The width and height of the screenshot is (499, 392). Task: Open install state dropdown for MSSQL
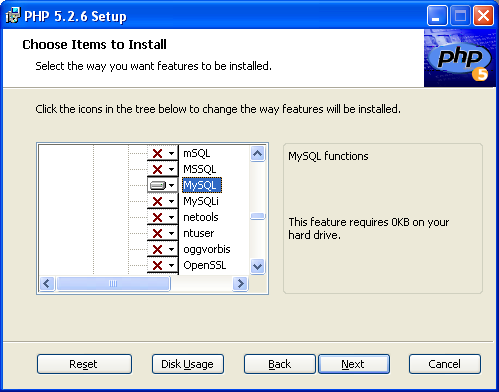click(x=163, y=169)
